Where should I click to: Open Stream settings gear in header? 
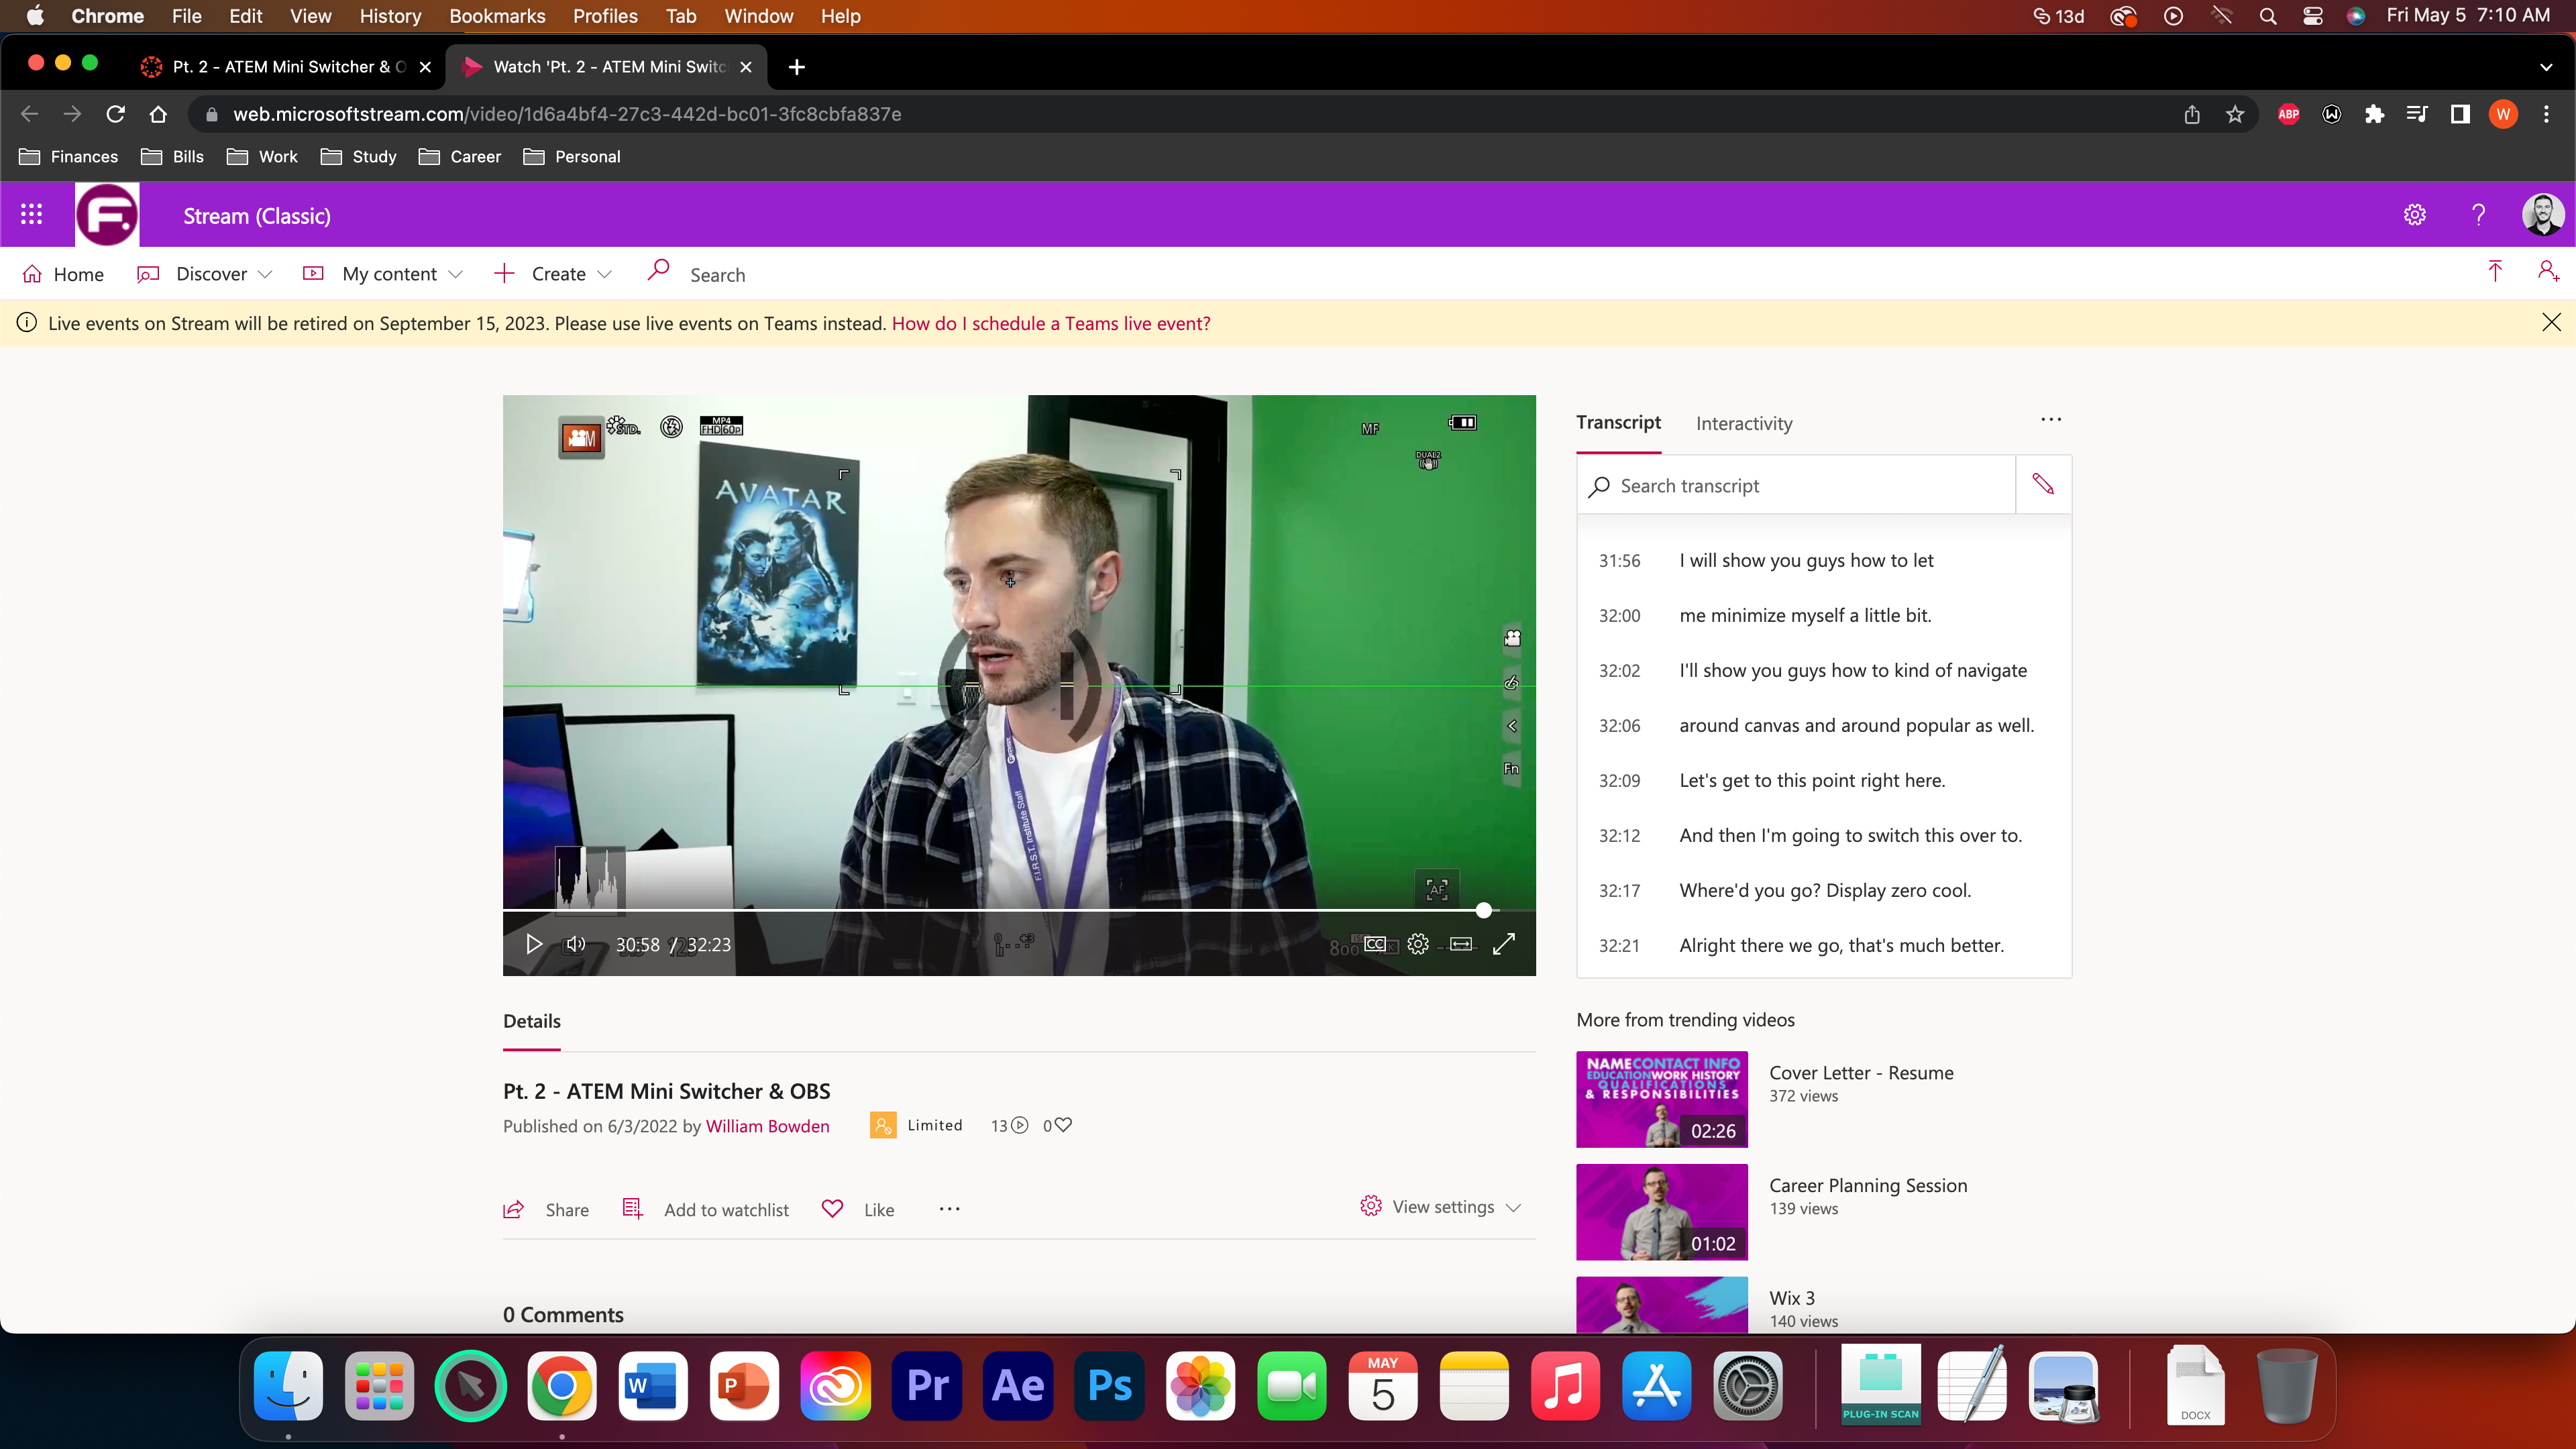click(x=2415, y=215)
